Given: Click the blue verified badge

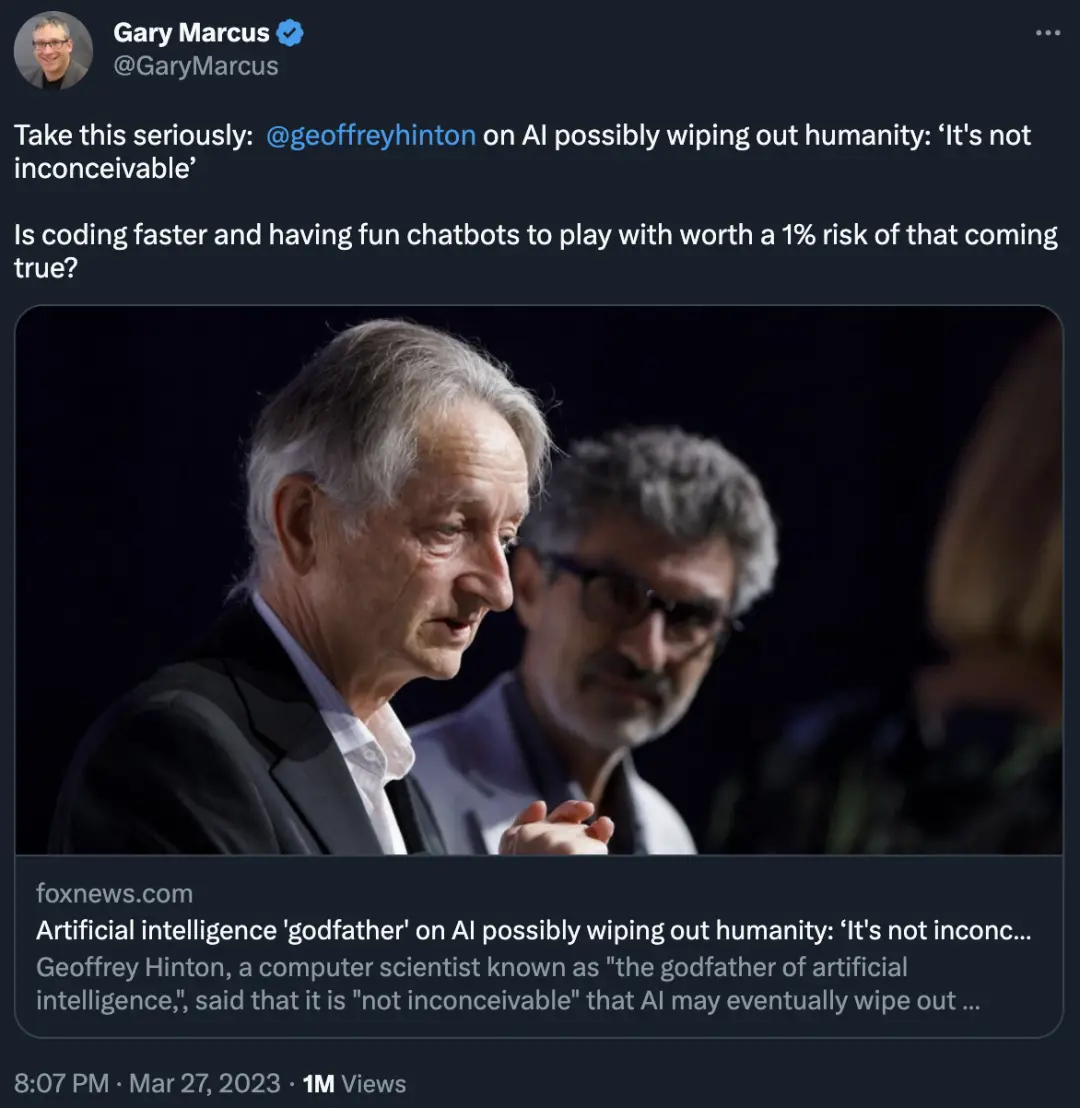Looking at the screenshot, I should [290, 33].
